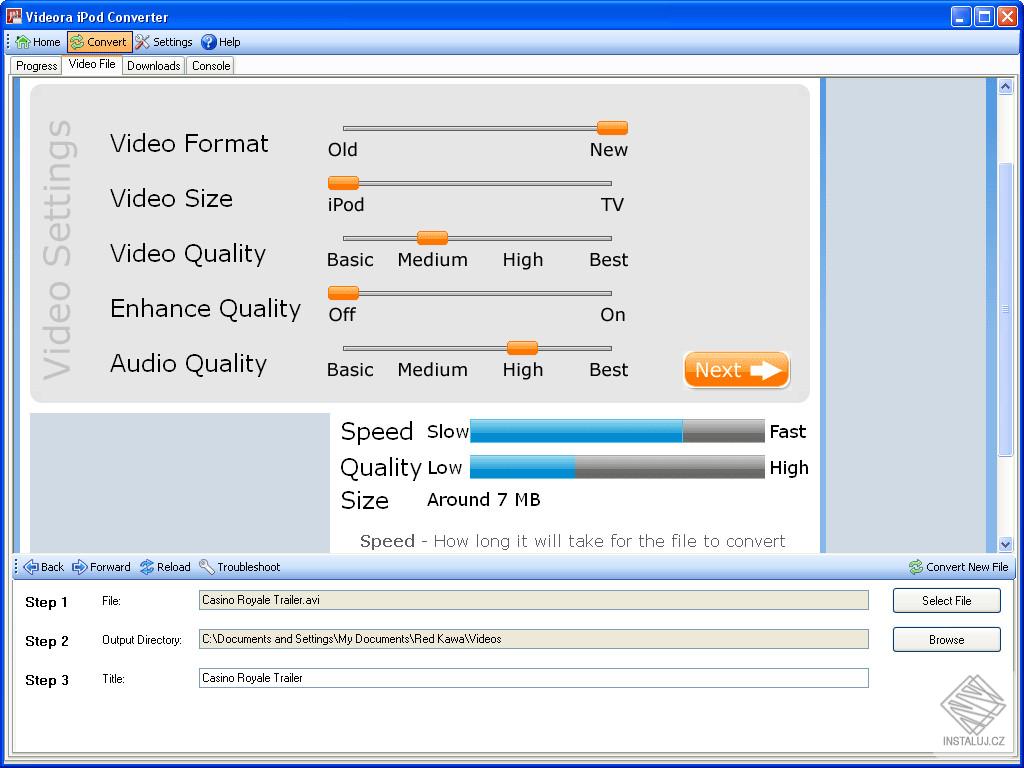The width and height of the screenshot is (1024, 768).
Task: Start Convert New File
Action: coord(959,567)
